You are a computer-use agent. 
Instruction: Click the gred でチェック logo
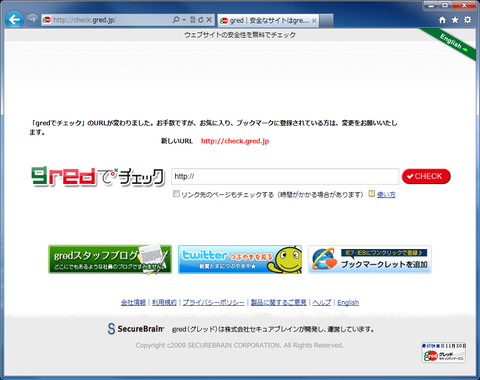(x=98, y=176)
